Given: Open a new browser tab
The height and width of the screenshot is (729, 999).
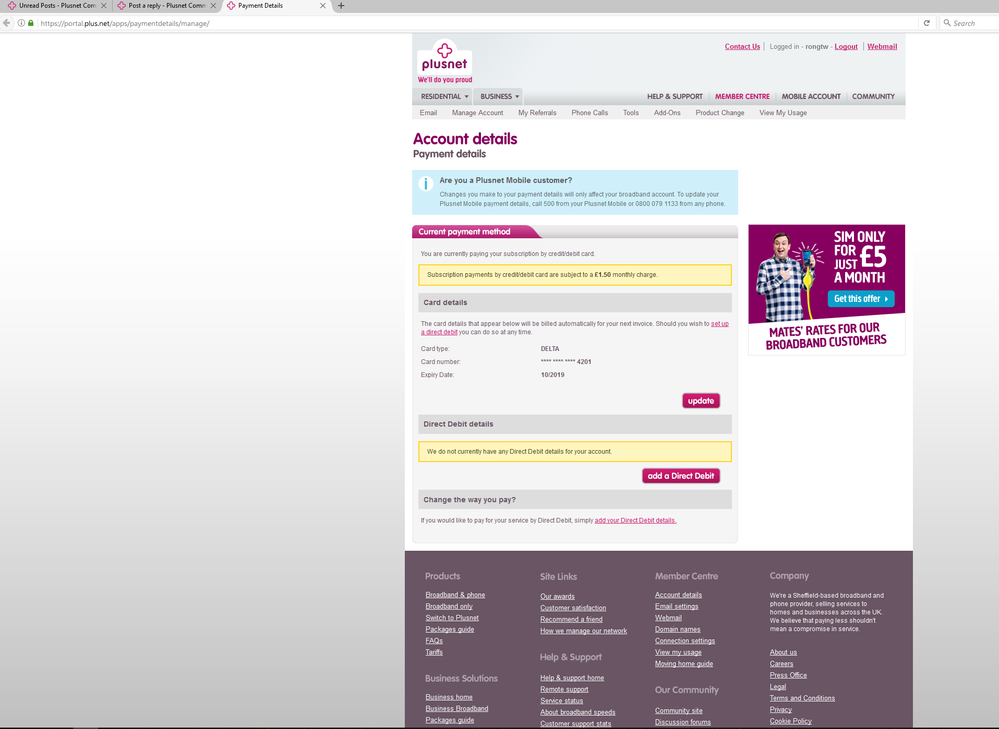Looking at the screenshot, I should point(341,6).
